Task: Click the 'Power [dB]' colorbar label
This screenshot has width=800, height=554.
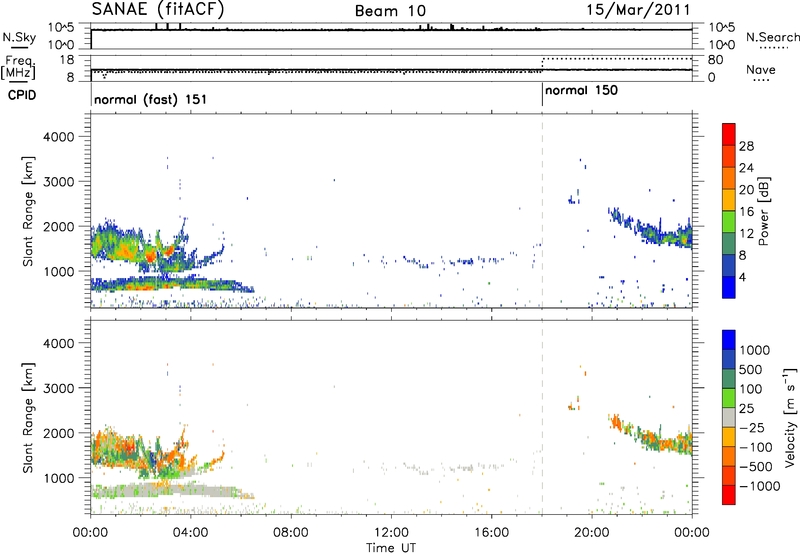Action: (763, 211)
